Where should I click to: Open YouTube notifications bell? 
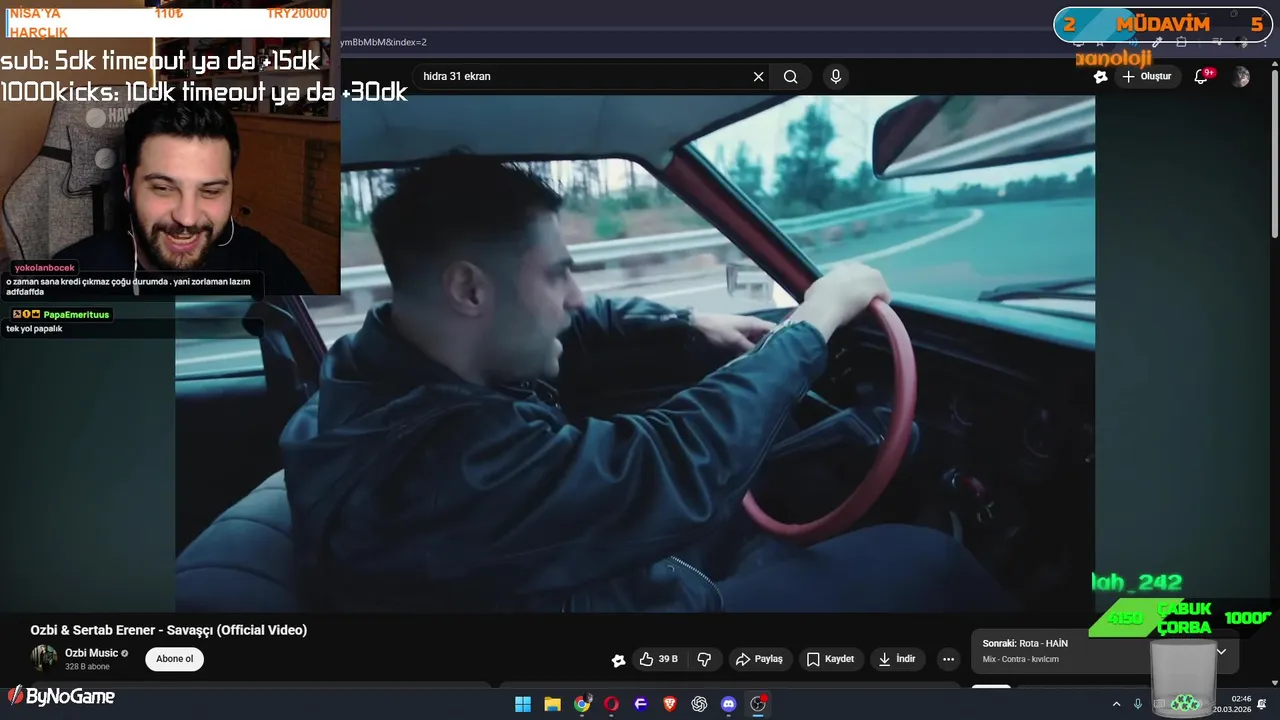1201,77
